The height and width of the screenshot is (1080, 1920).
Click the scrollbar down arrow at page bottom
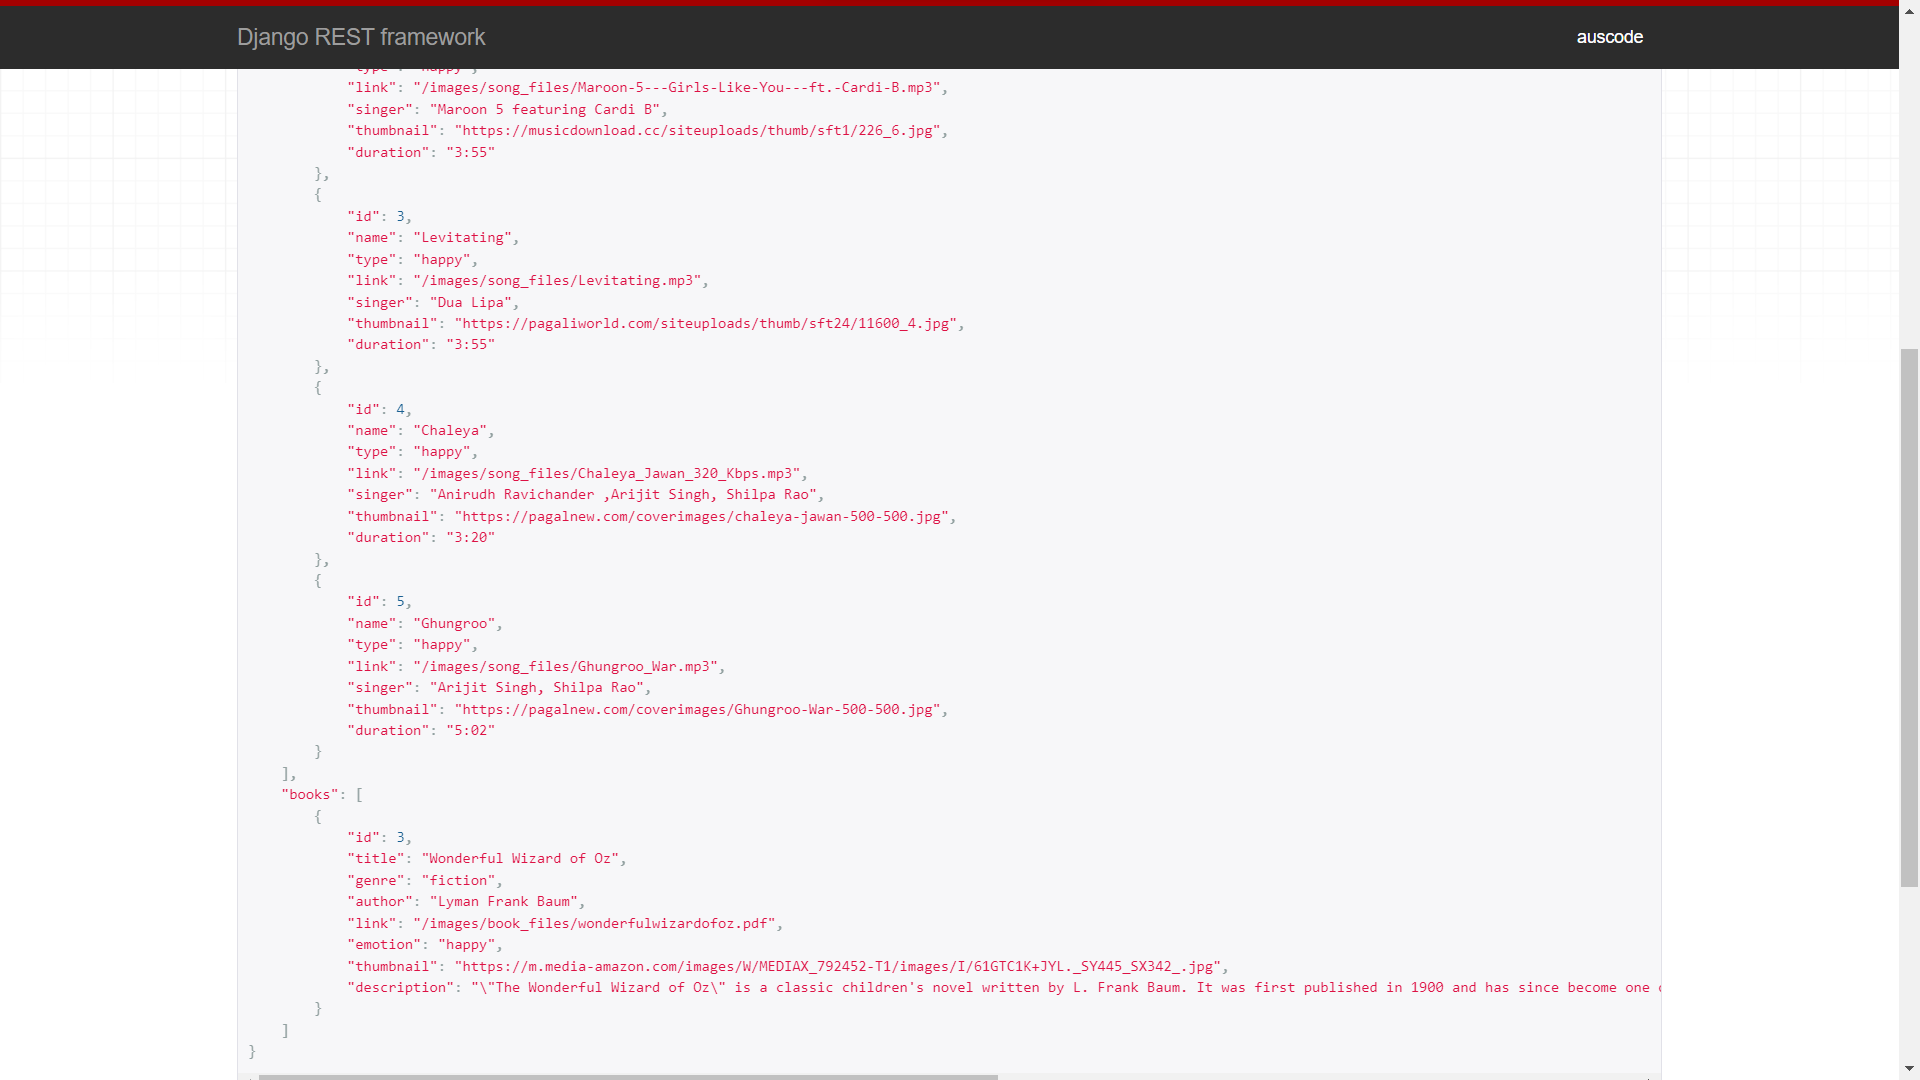tap(1909, 1069)
